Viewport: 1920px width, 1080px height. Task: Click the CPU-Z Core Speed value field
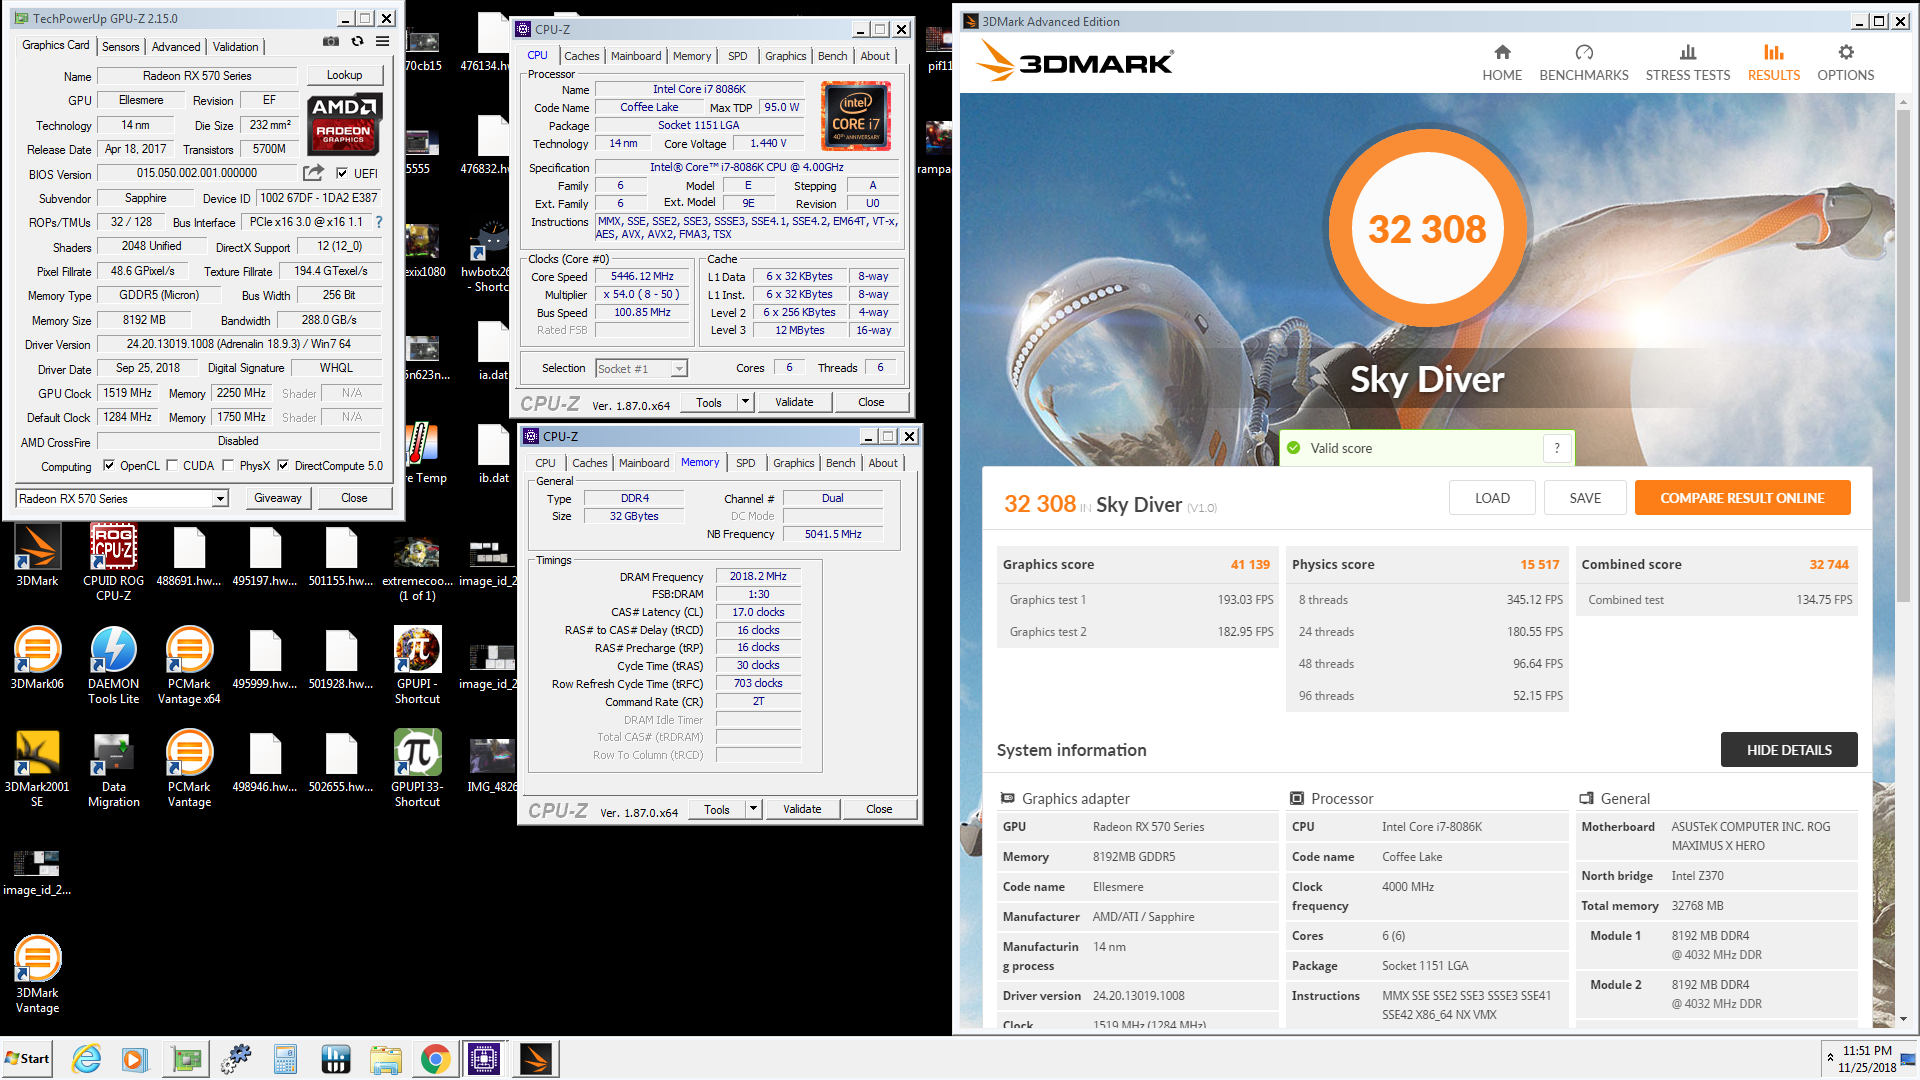tap(642, 276)
